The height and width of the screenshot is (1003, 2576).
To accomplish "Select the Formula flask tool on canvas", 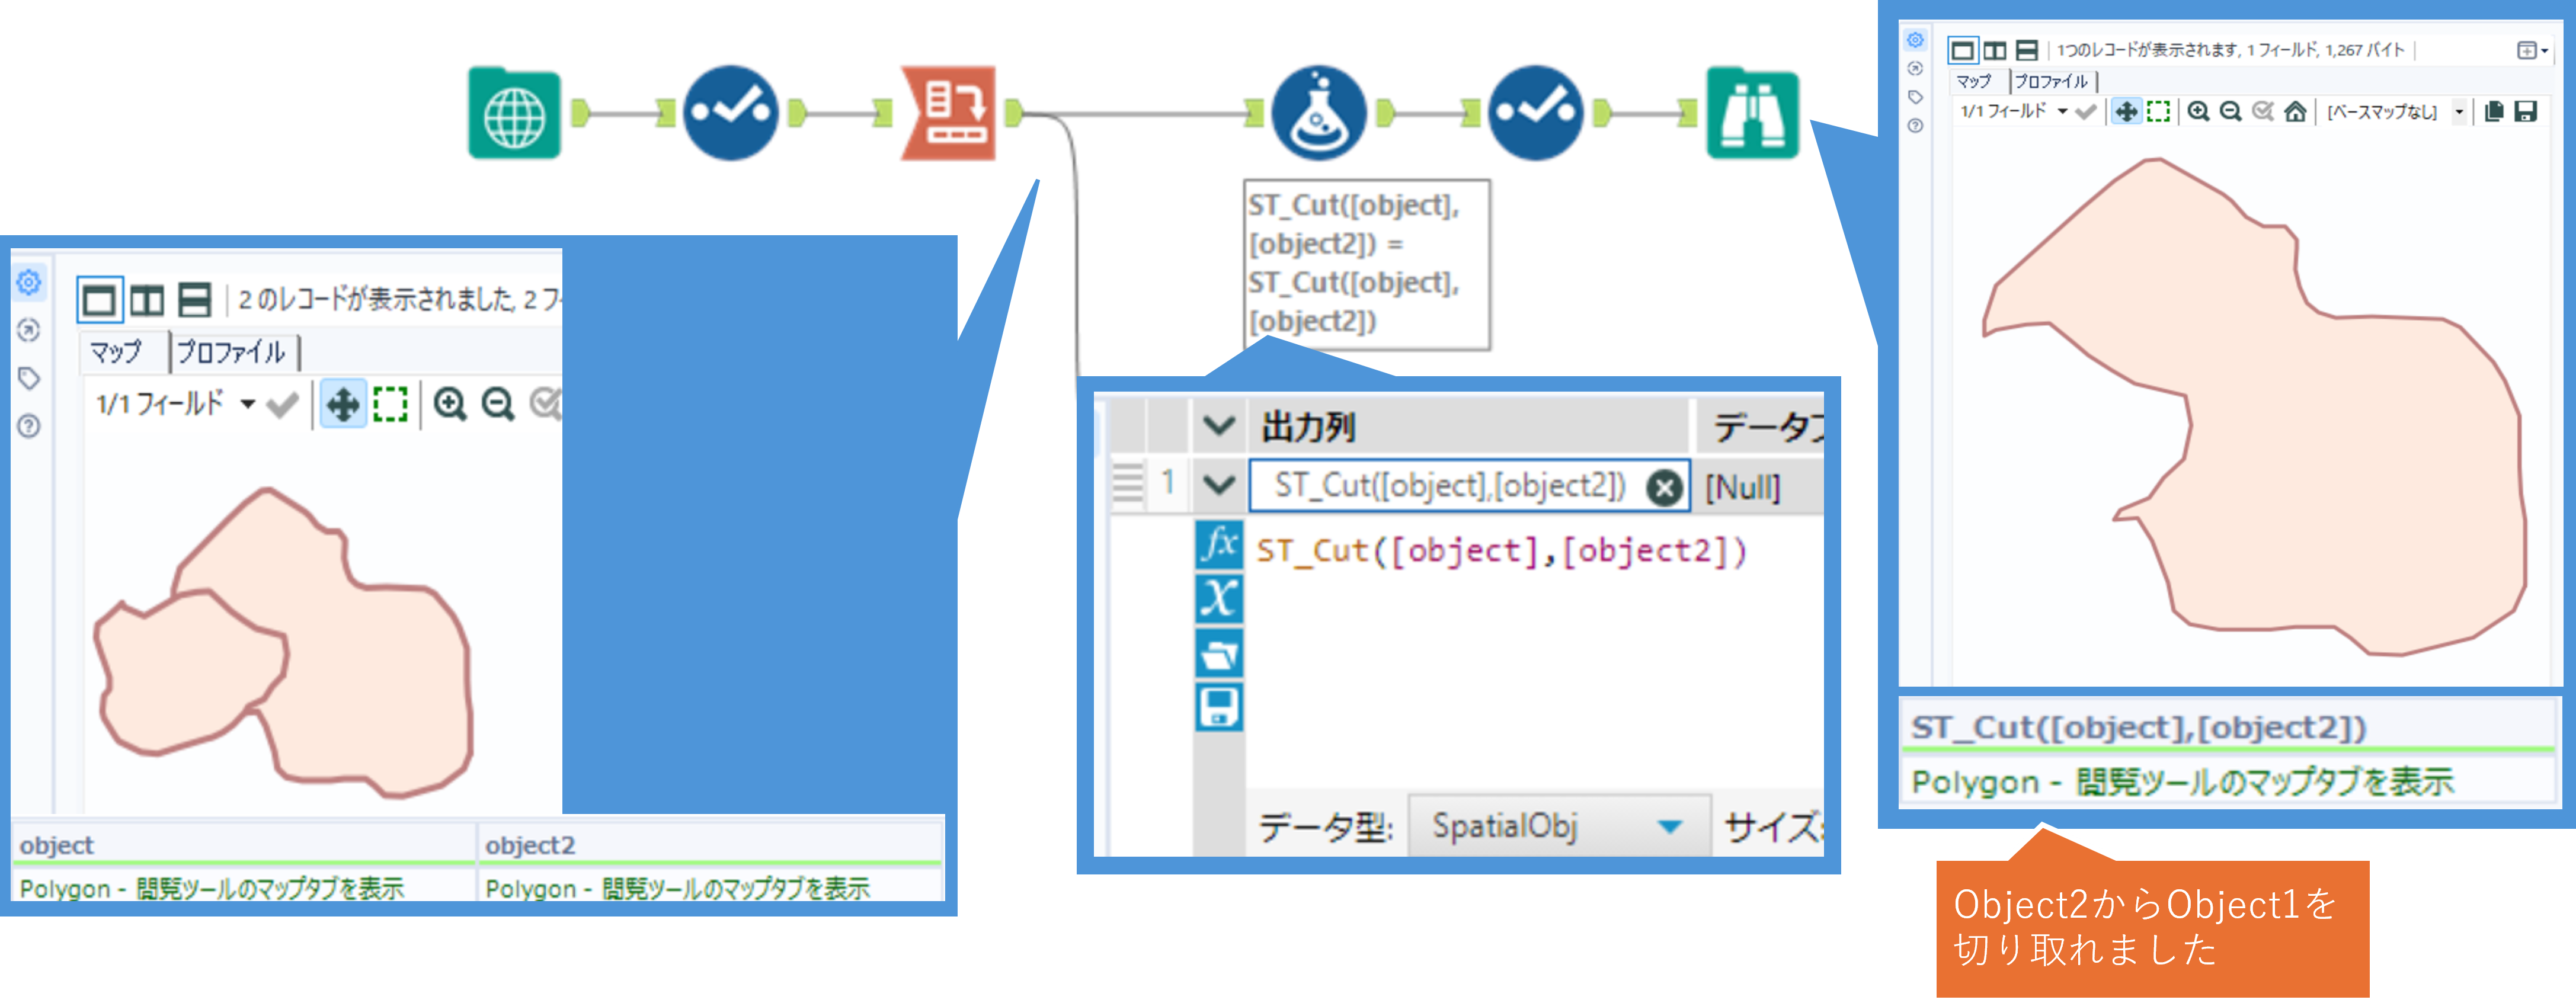I will pos(1318,114).
